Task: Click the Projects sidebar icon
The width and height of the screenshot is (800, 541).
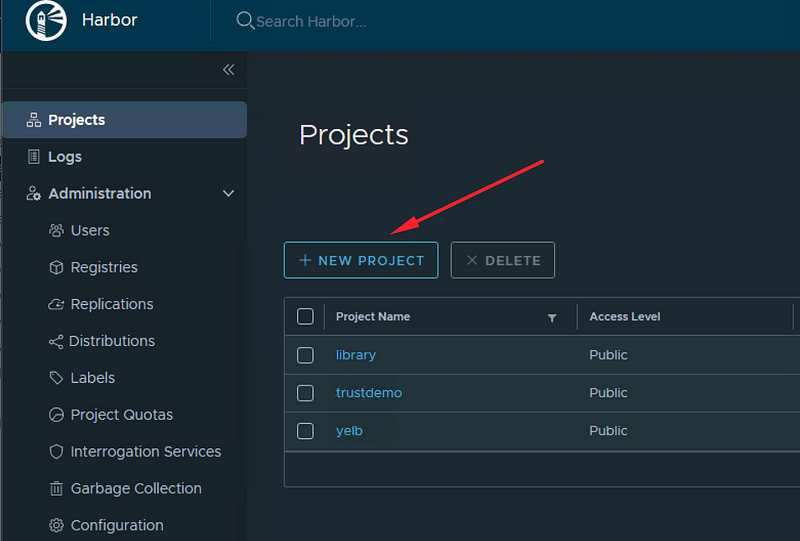Action: (x=34, y=120)
